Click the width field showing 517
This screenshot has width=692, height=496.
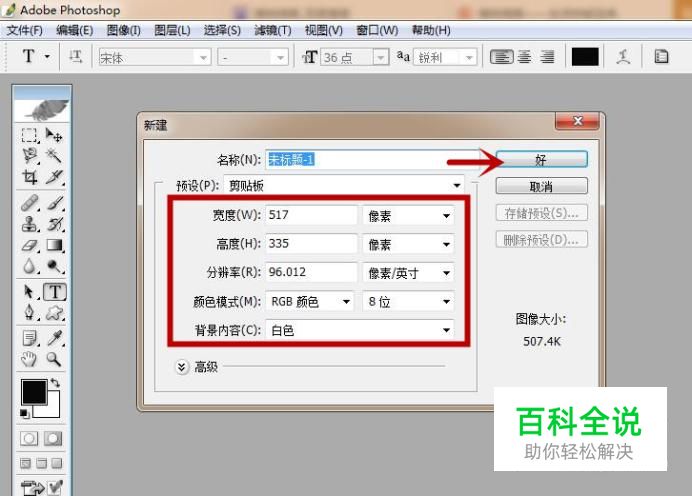(311, 215)
